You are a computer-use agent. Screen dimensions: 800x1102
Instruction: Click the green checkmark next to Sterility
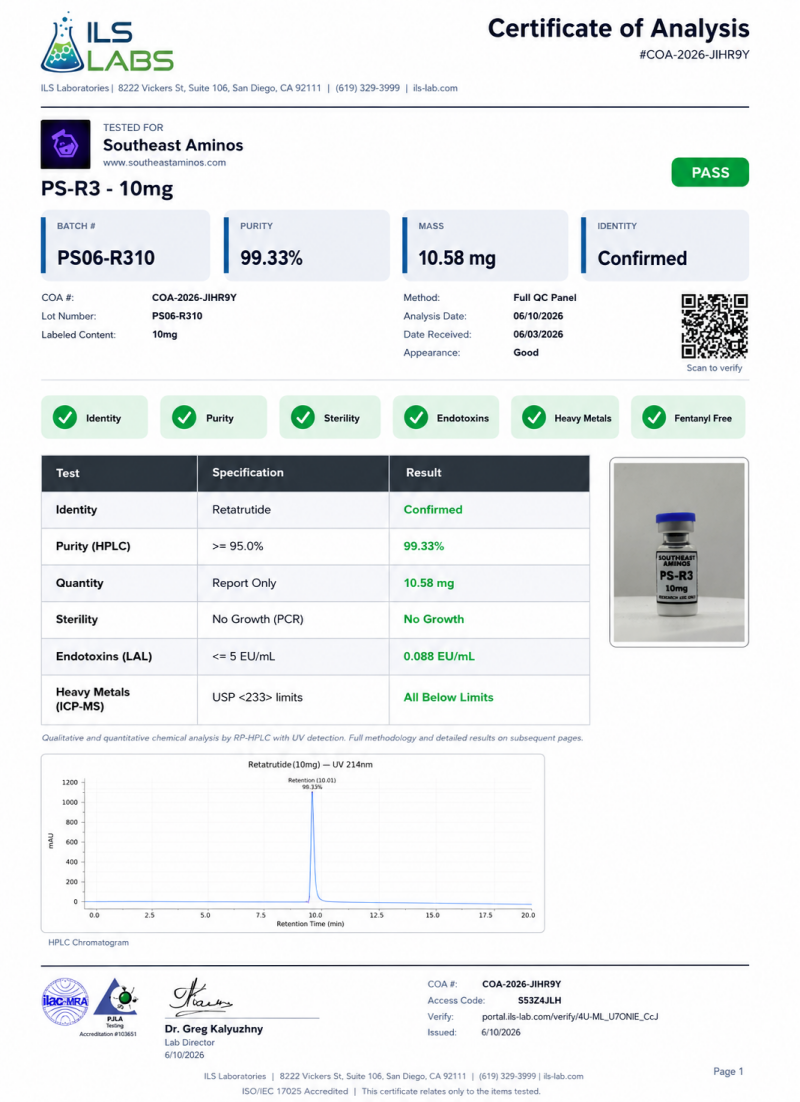click(303, 417)
